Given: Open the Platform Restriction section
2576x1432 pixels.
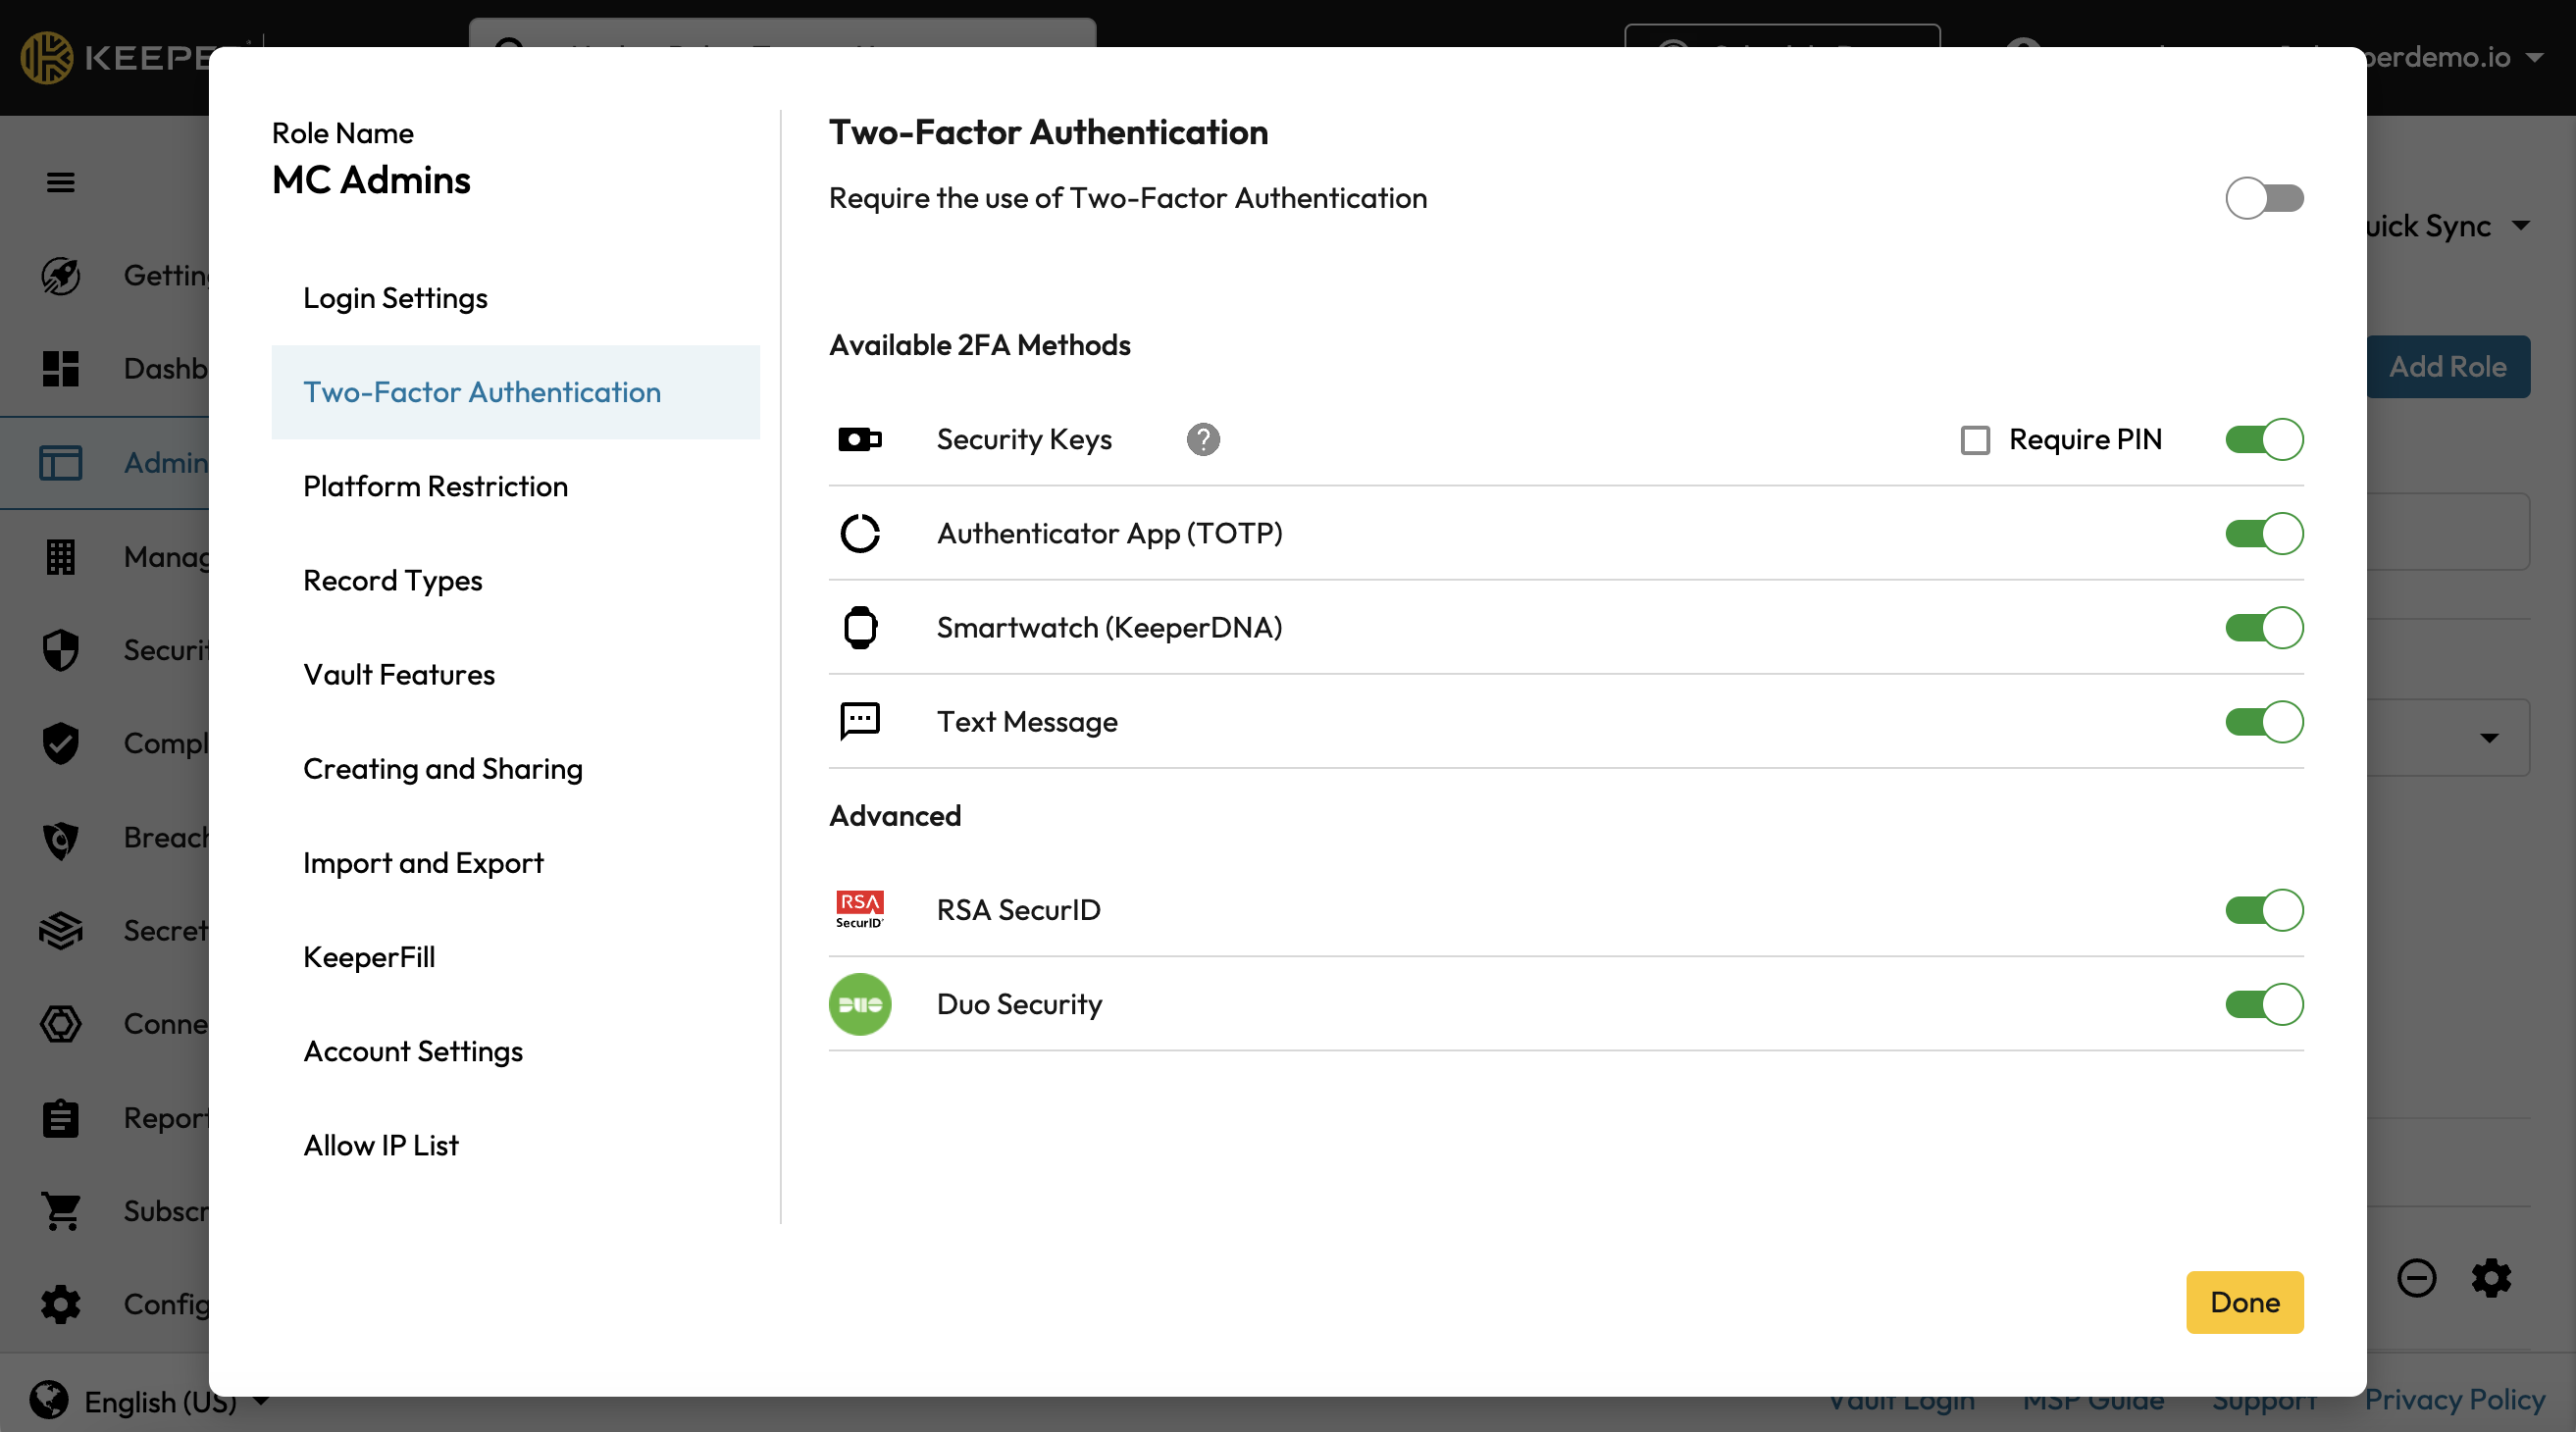Looking at the screenshot, I should coord(435,486).
